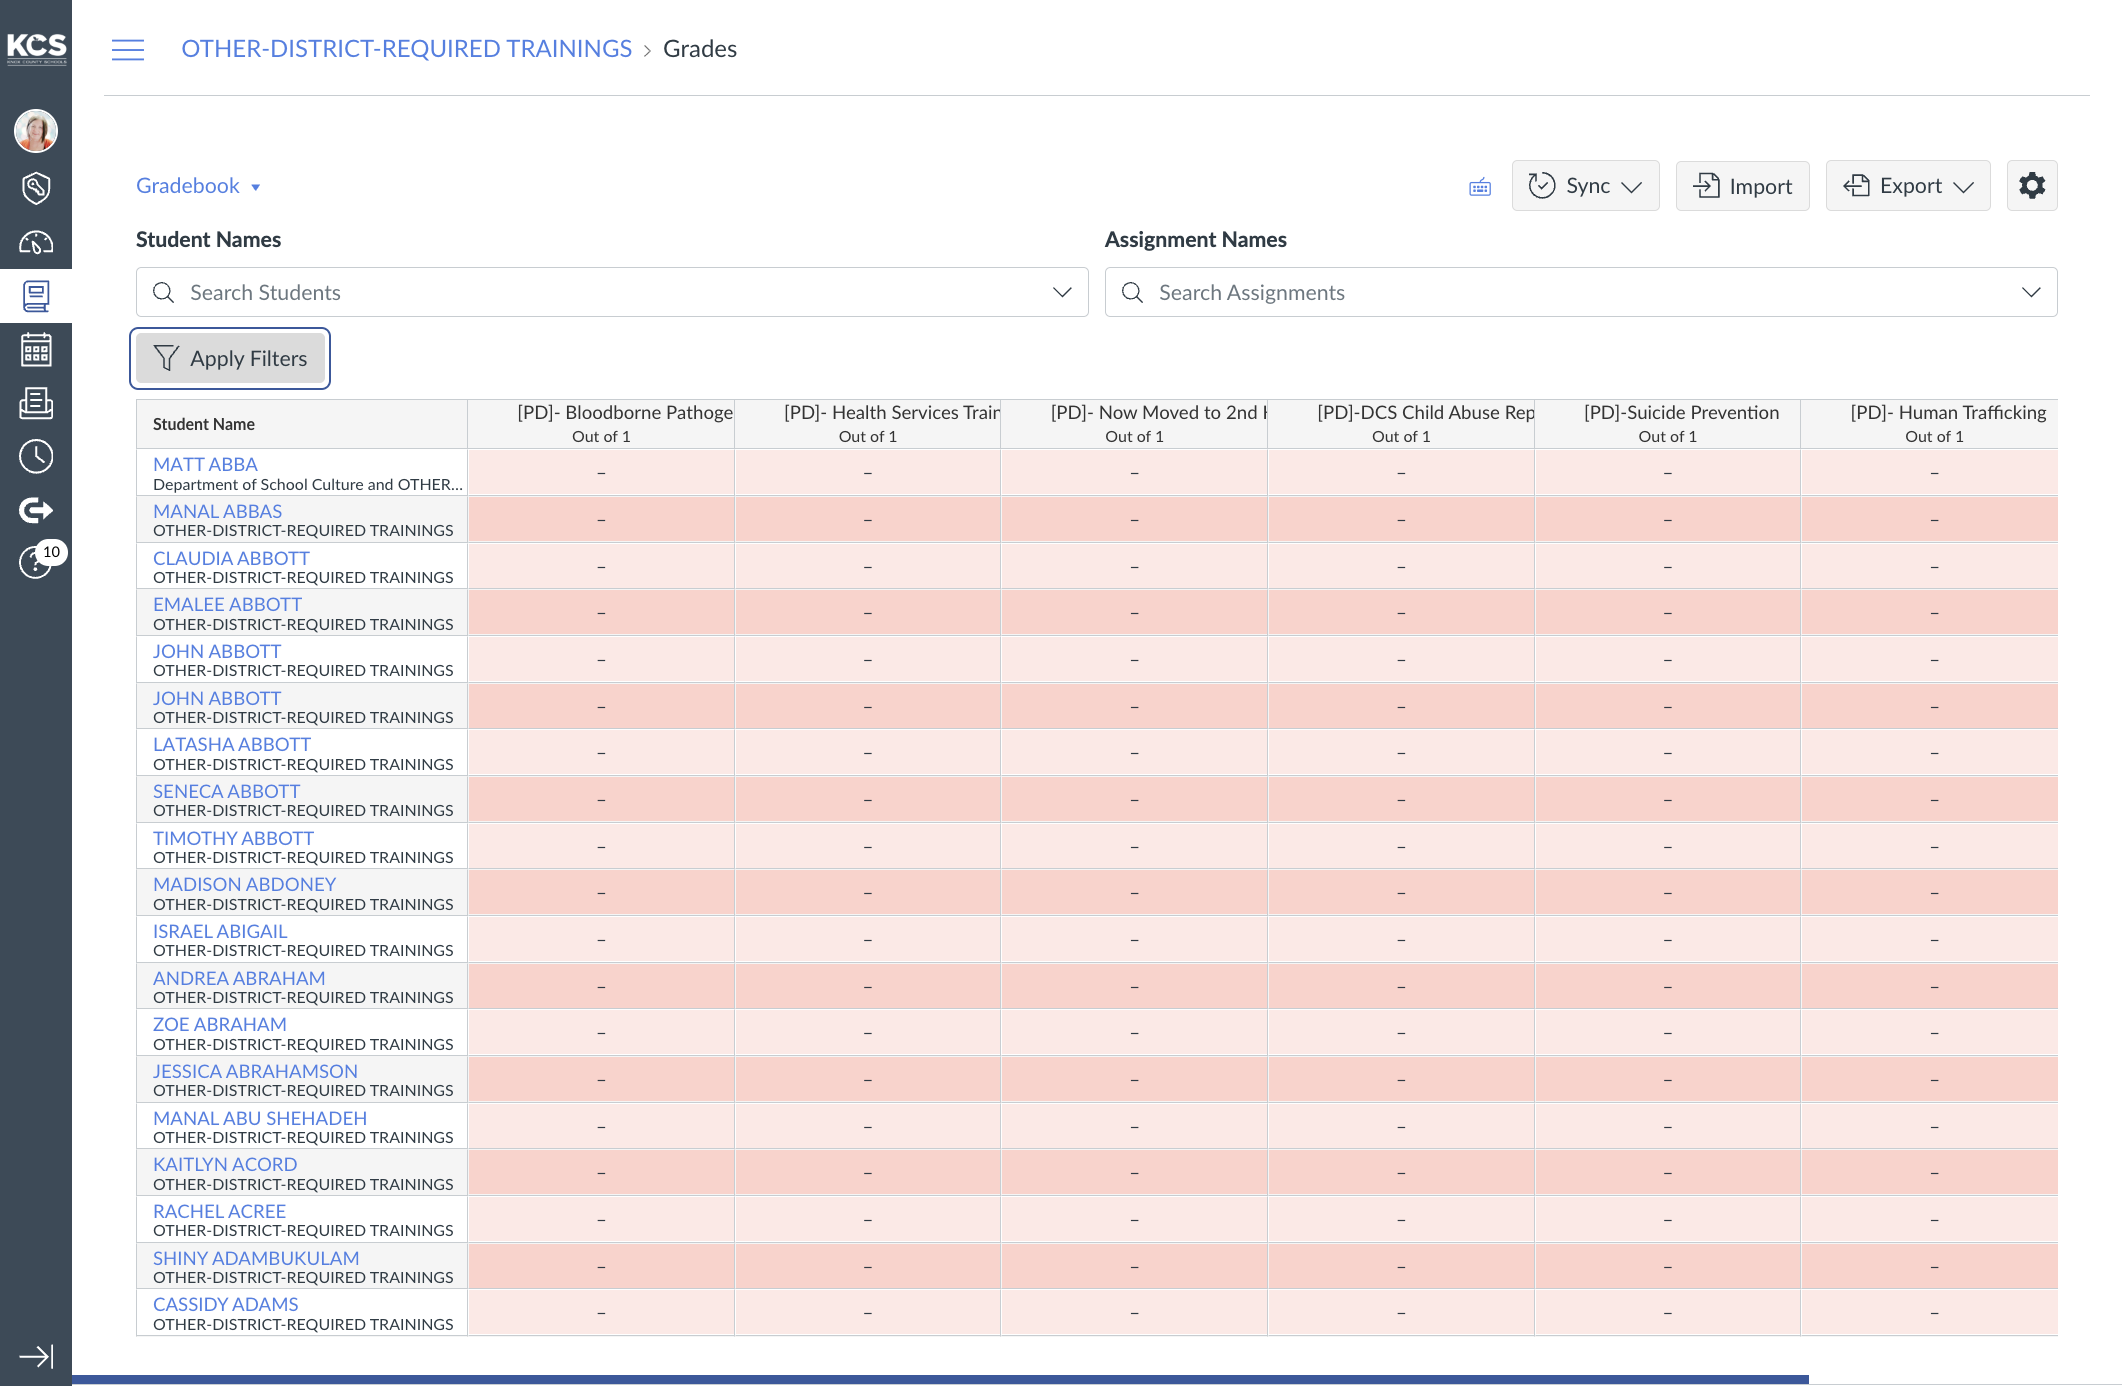Open the Export dropdown menu
Image resolution: width=2122 pixels, height=1386 pixels.
coord(1908,186)
